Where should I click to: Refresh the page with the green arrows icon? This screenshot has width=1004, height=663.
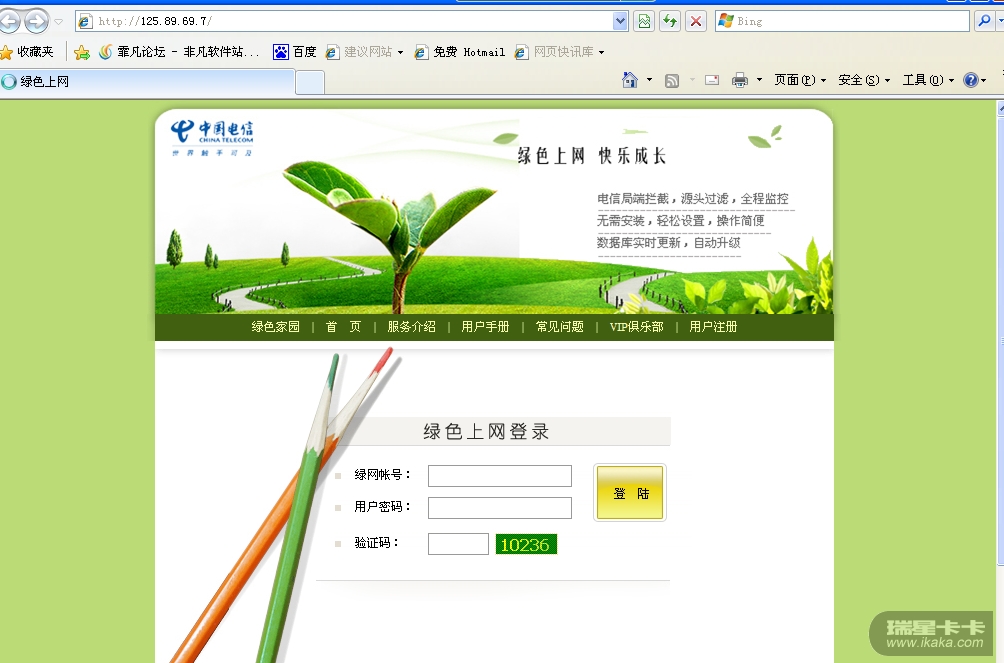pyautogui.click(x=670, y=21)
